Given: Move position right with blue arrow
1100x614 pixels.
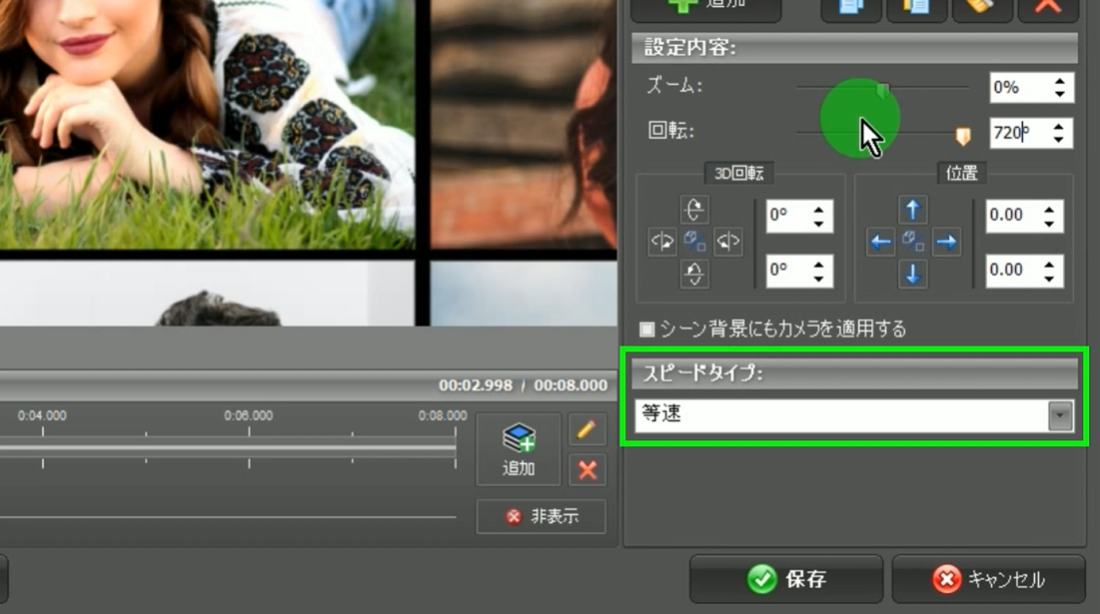Looking at the screenshot, I should tap(946, 242).
